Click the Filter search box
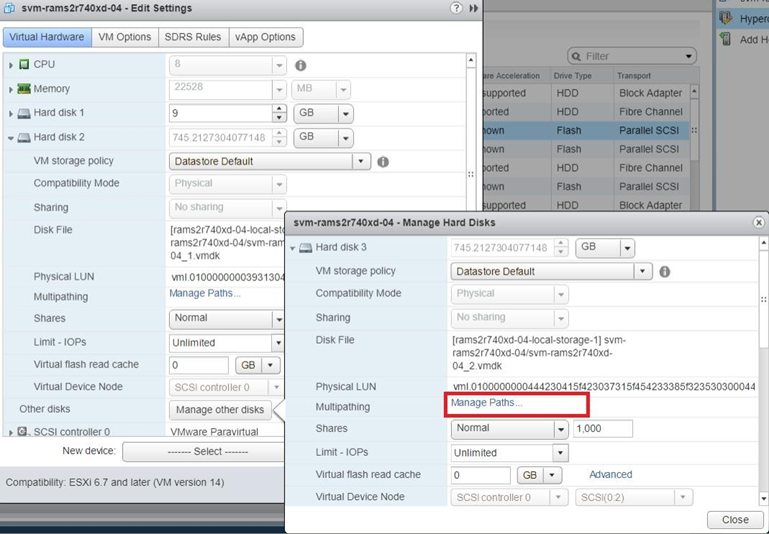This screenshot has width=769, height=534. 636,56
